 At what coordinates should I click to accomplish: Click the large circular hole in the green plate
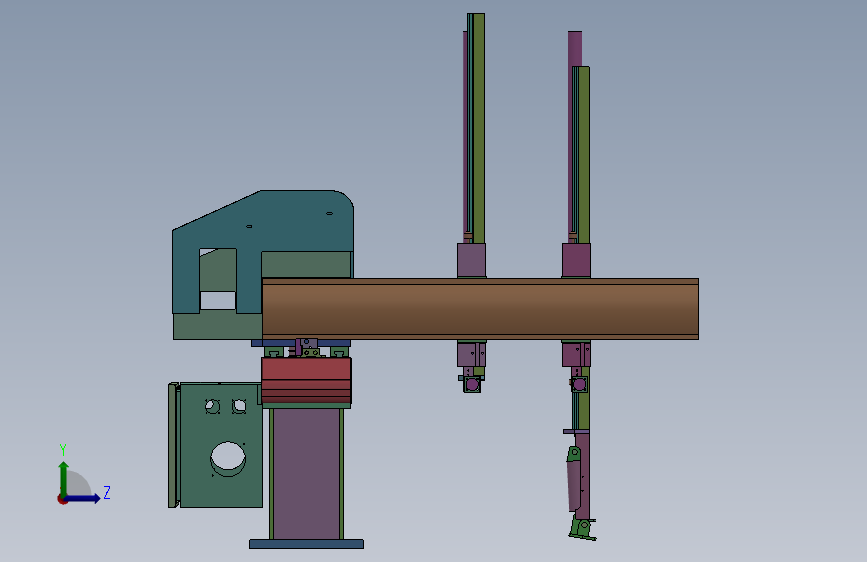[x=228, y=458]
